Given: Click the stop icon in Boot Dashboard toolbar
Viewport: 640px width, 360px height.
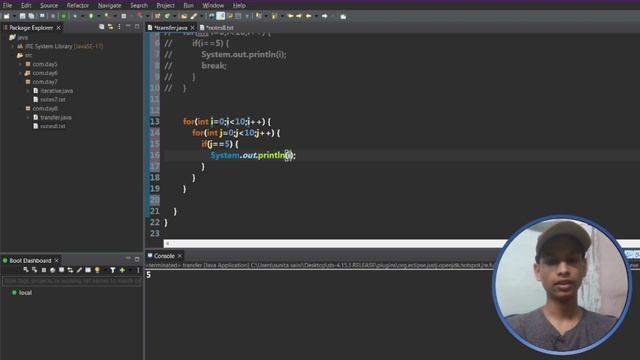Looking at the screenshot, I should (x=44, y=270).
